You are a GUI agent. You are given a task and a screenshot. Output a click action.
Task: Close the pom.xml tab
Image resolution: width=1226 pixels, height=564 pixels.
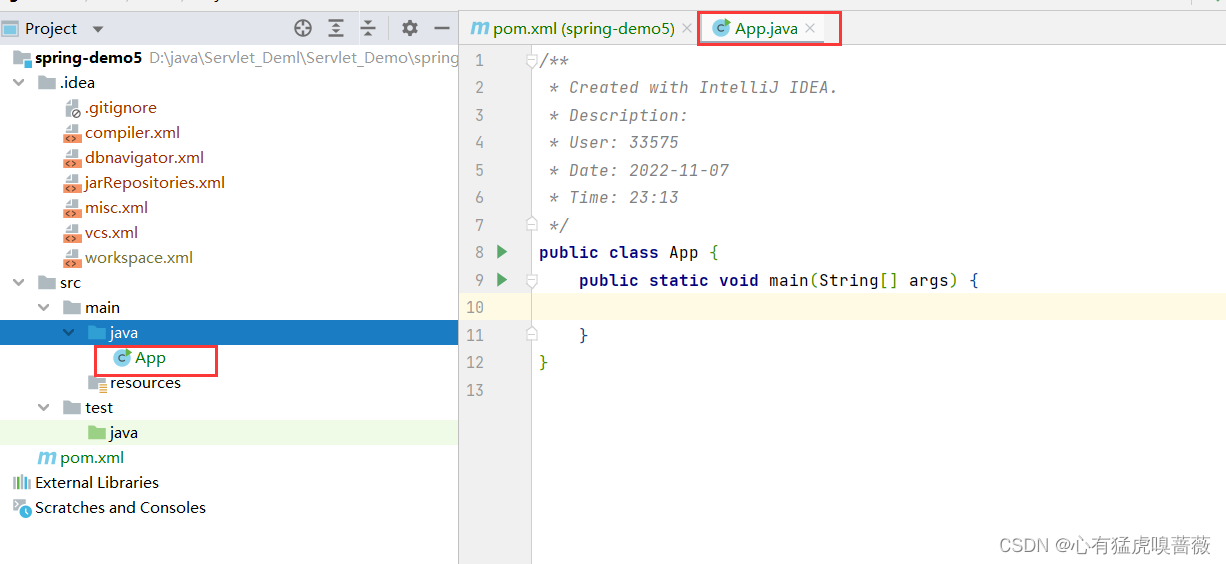(687, 29)
